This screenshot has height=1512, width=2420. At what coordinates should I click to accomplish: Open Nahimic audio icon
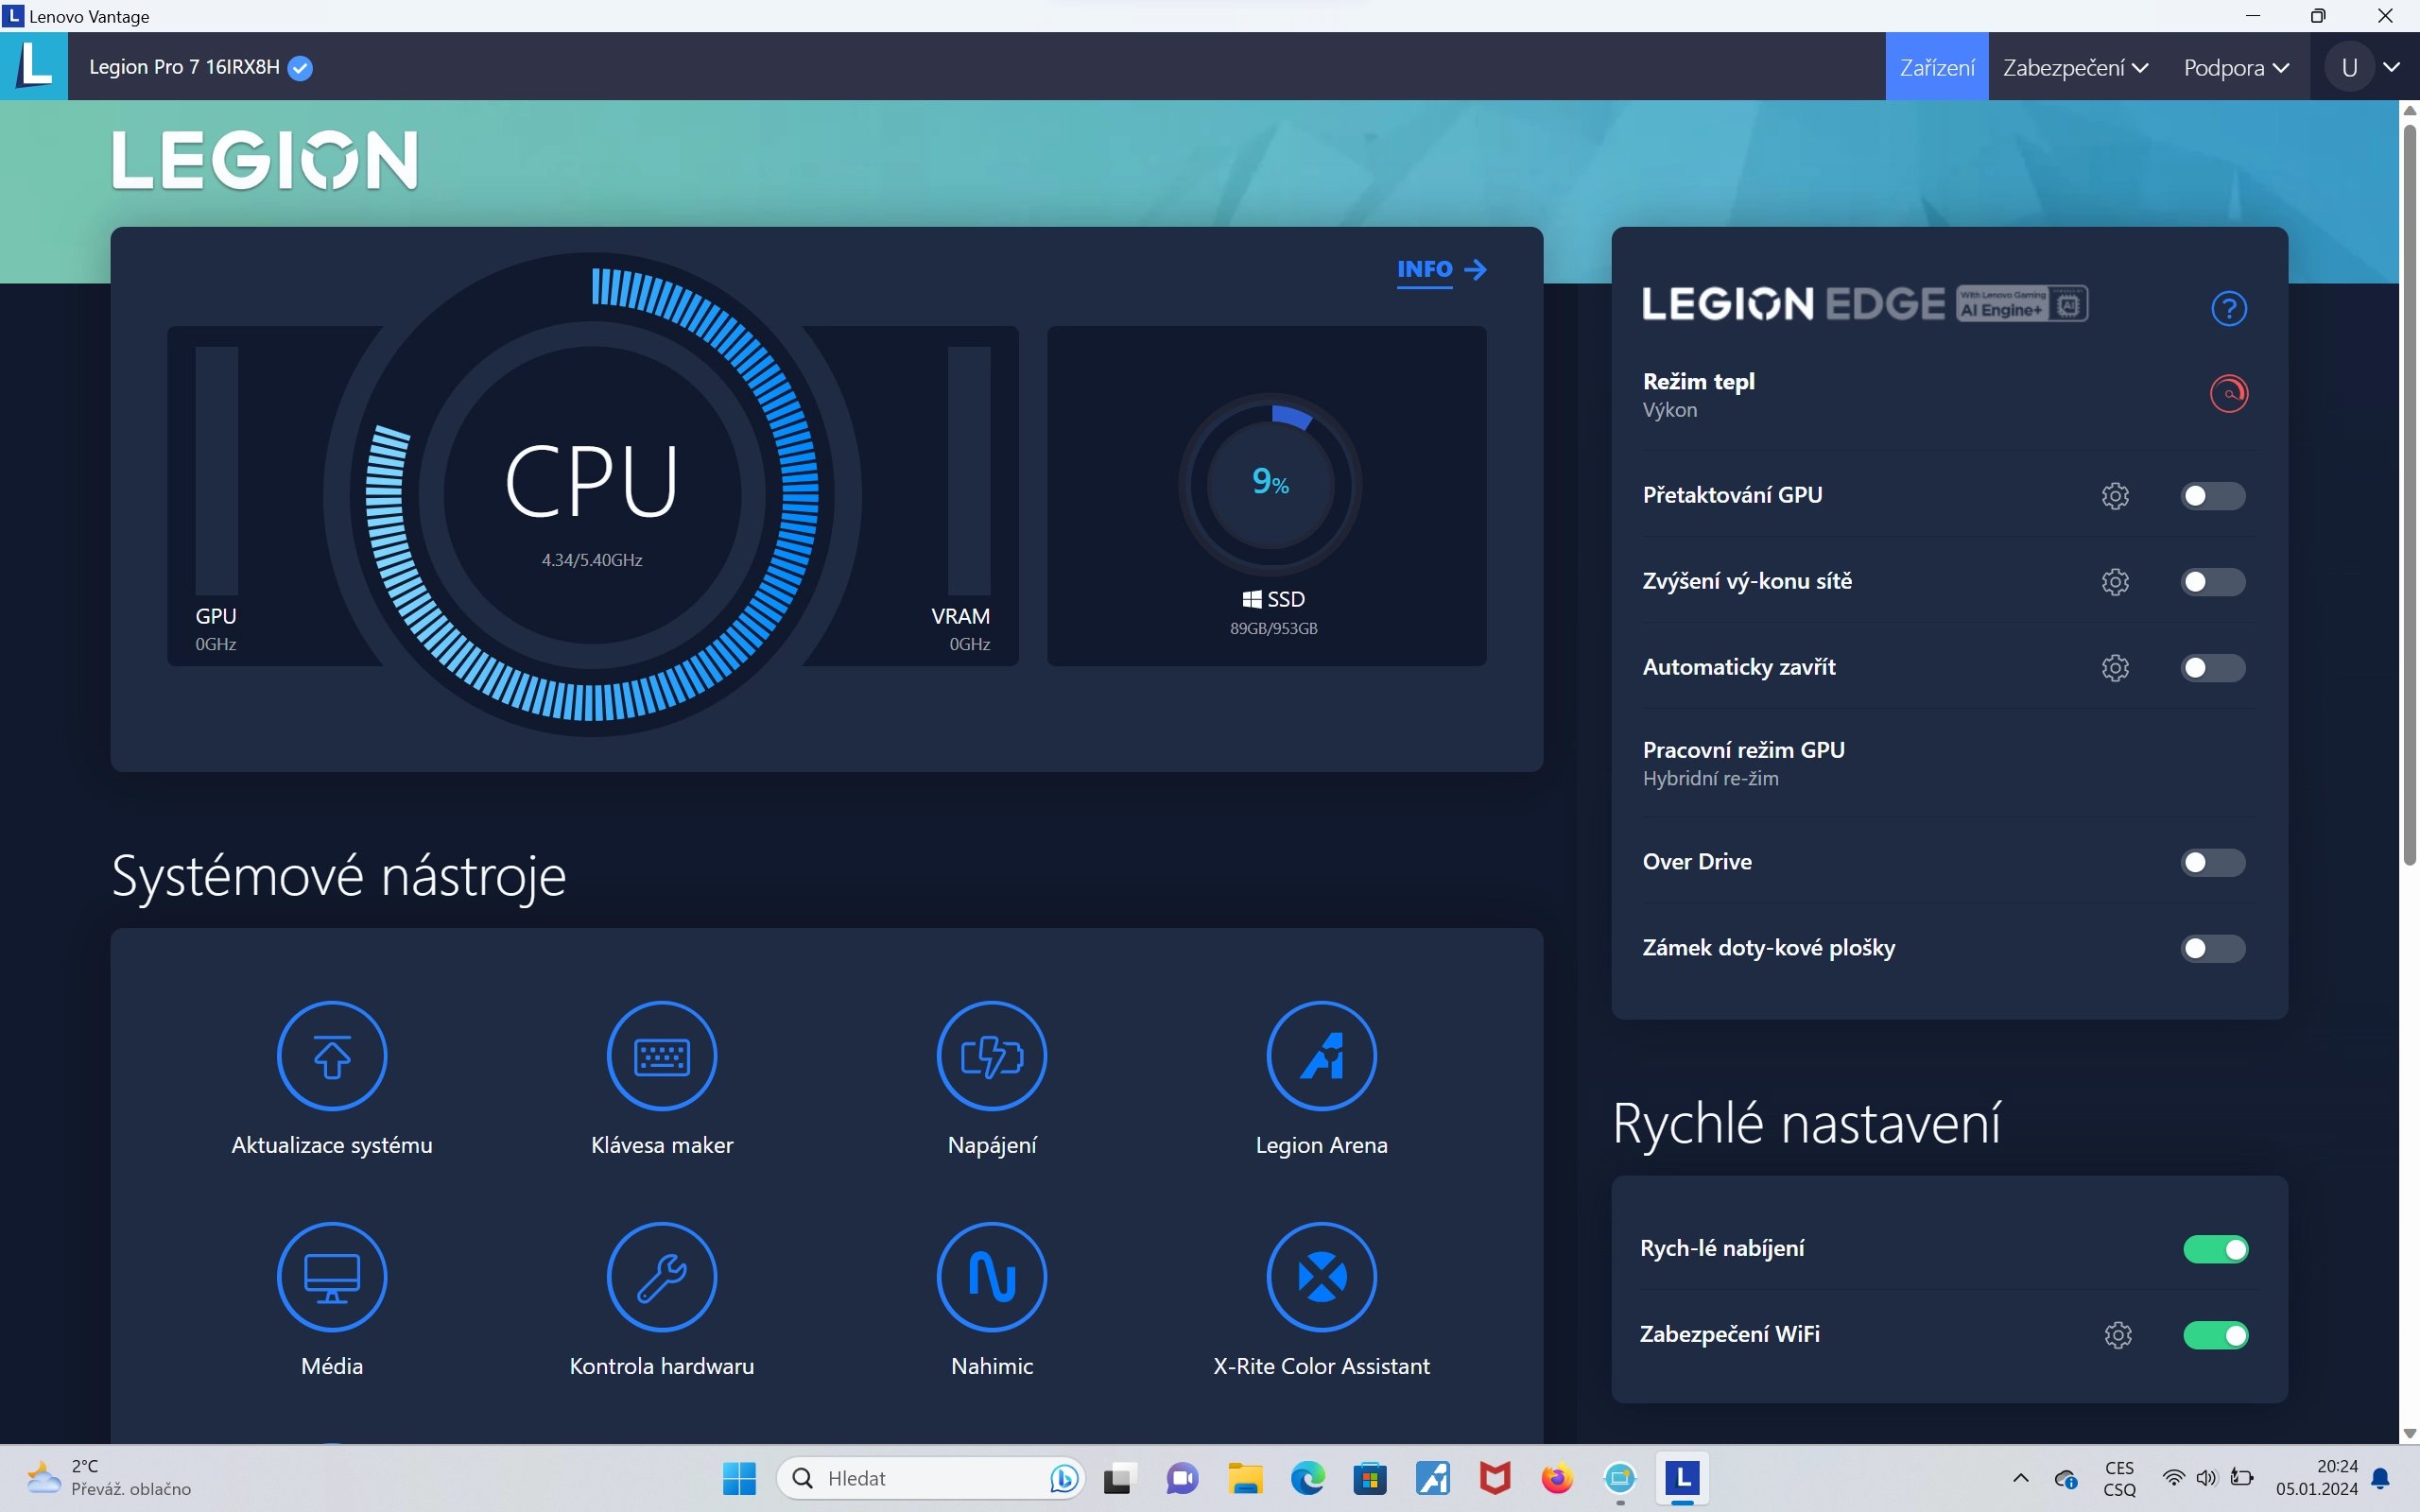point(991,1276)
